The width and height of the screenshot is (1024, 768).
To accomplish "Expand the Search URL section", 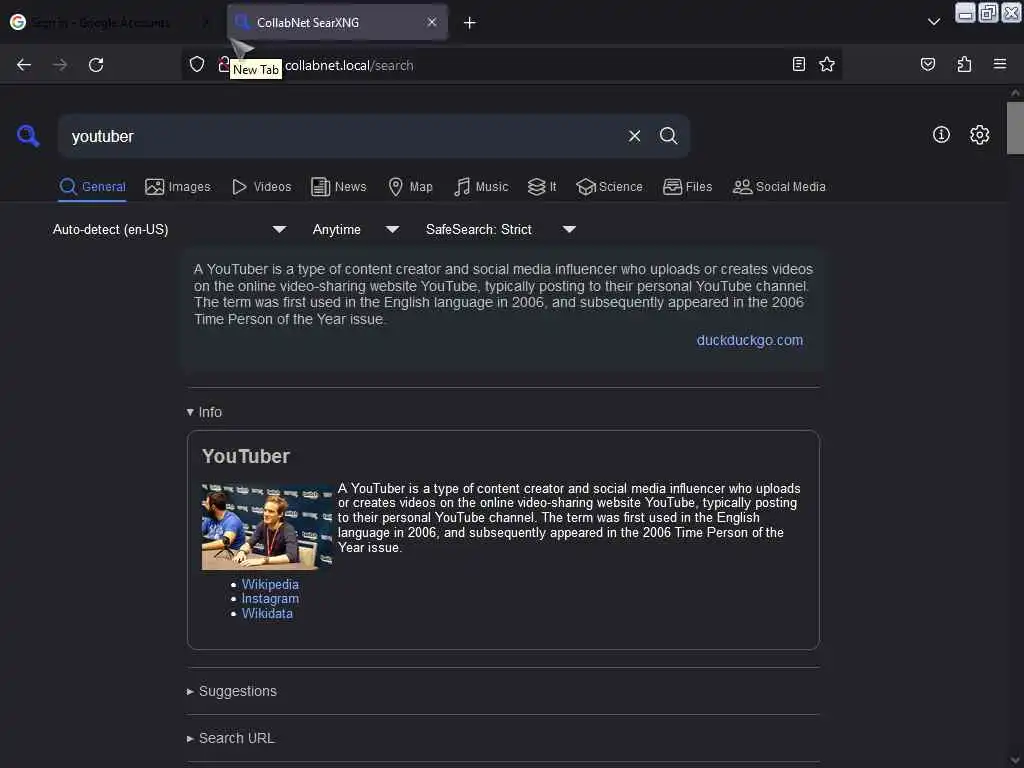I will [231, 738].
